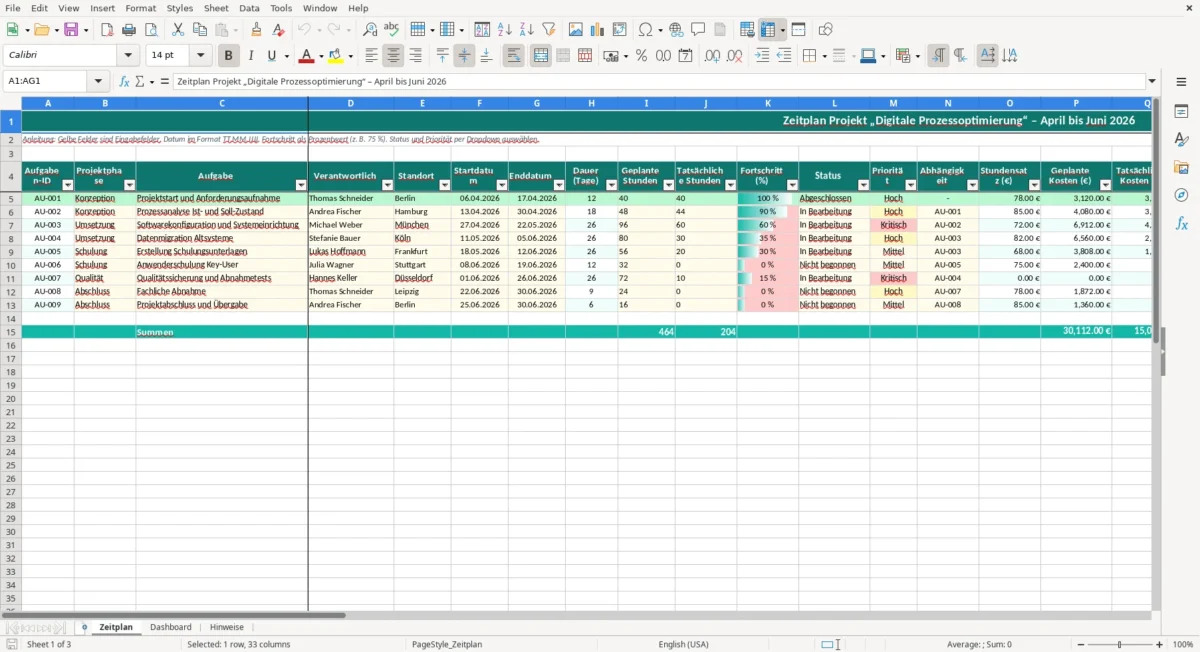Open Borders dropdown arrow
The image size is (1200, 652).
(824, 56)
